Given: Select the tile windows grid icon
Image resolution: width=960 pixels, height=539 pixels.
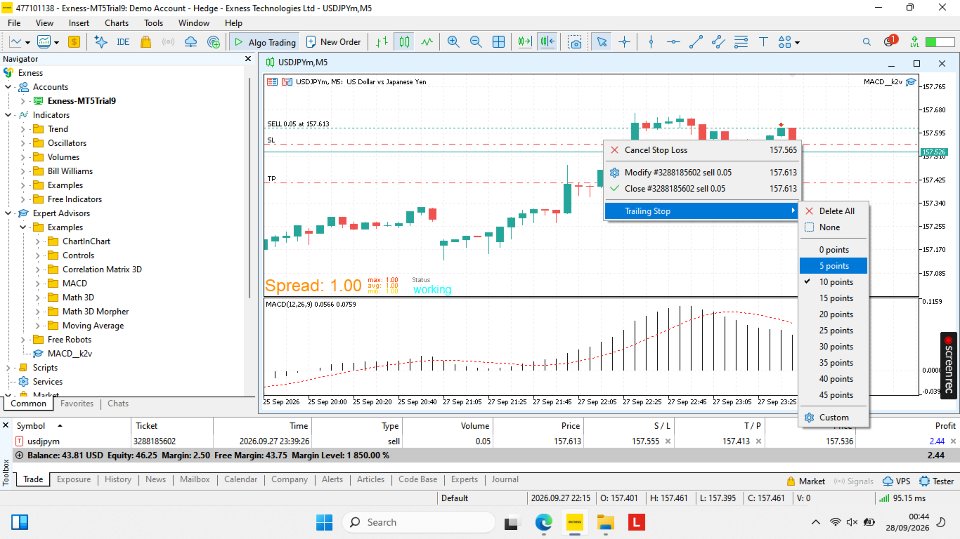Looking at the screenshot, I should pos(499,42).
